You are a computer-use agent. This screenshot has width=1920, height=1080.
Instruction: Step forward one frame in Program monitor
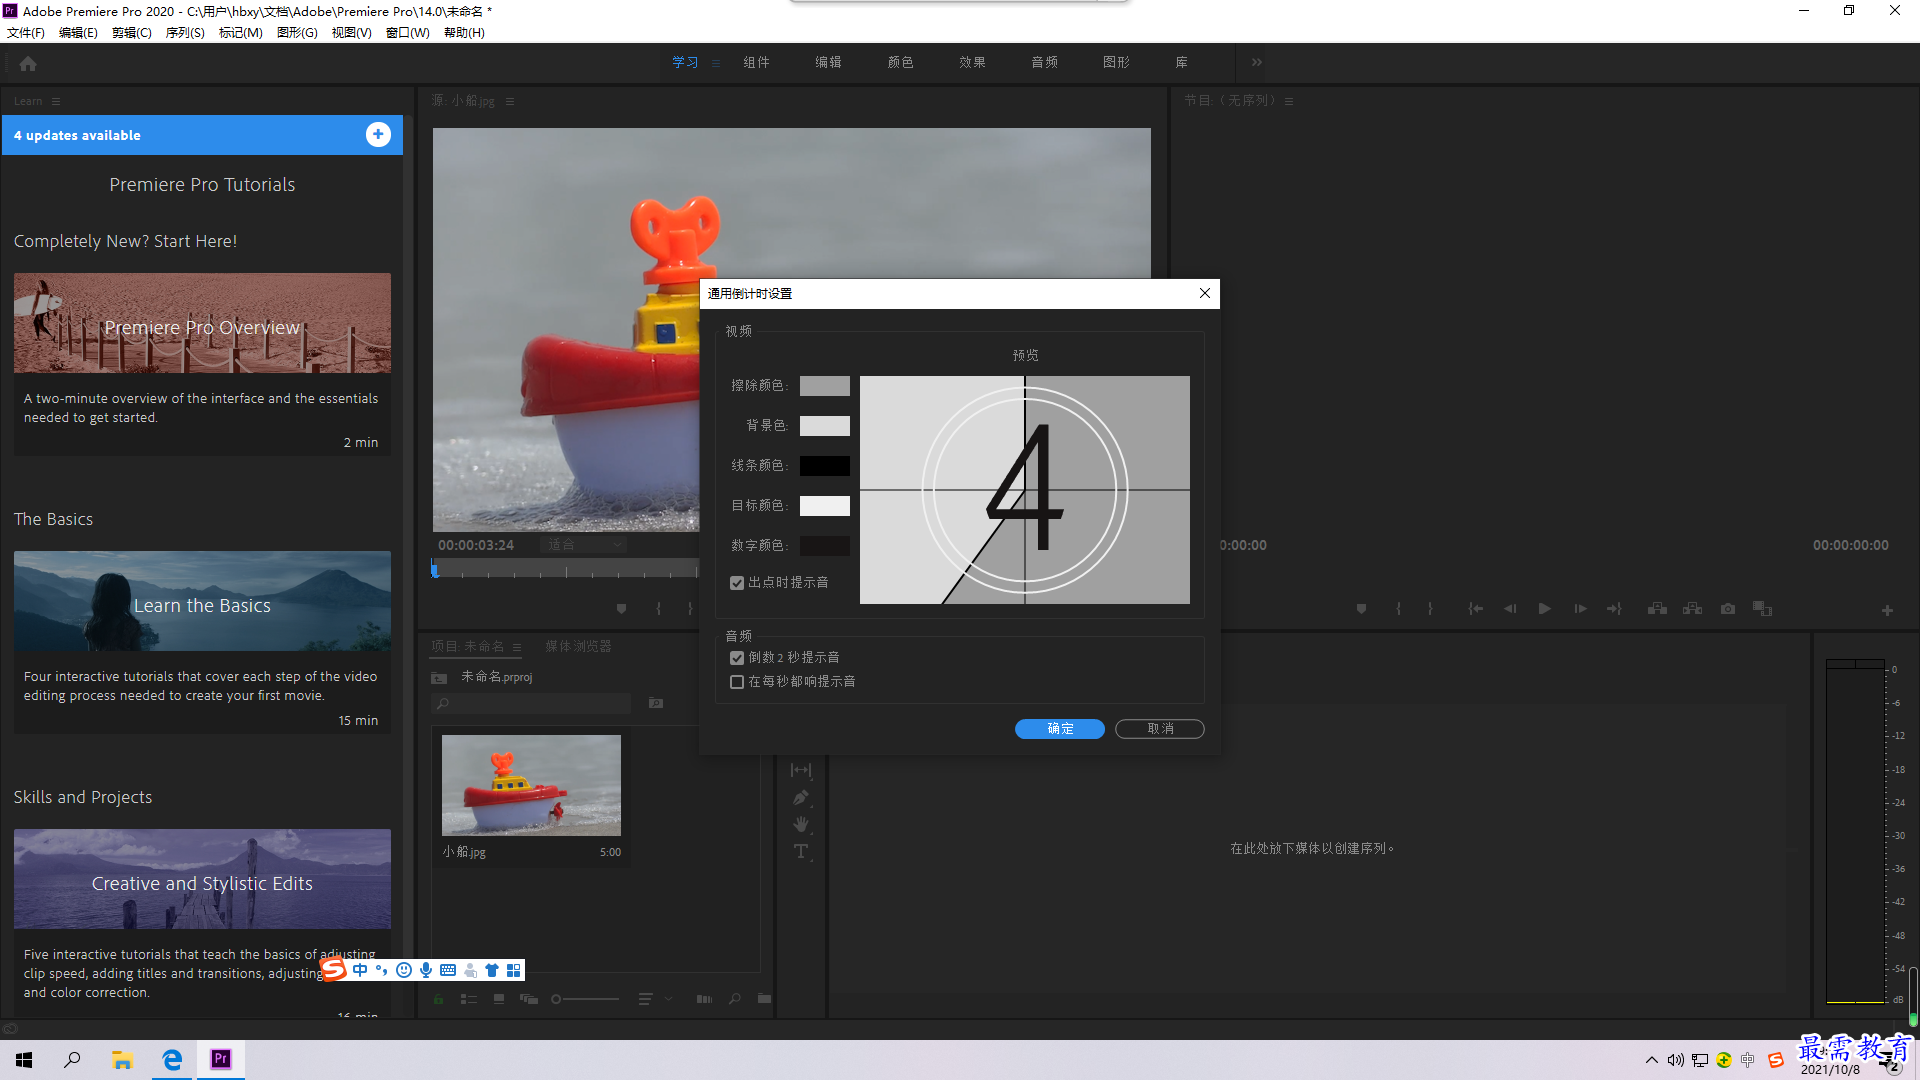(x=1580, y=609)
